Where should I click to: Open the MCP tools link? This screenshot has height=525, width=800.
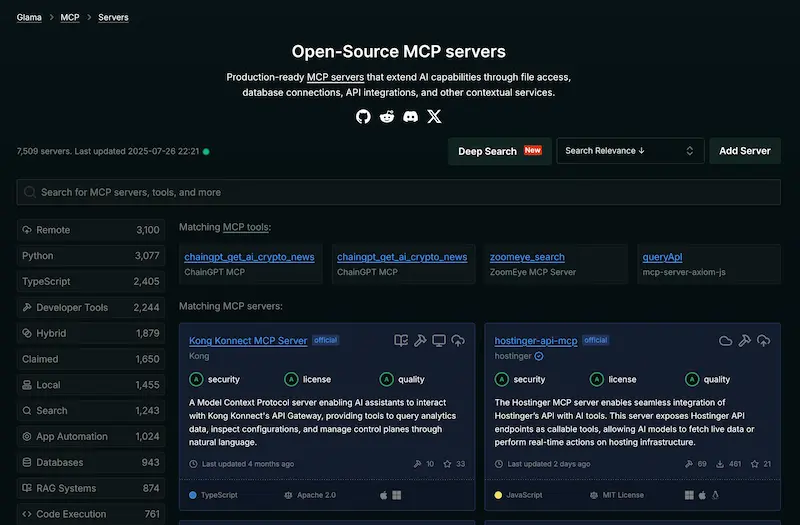[245, 227]
